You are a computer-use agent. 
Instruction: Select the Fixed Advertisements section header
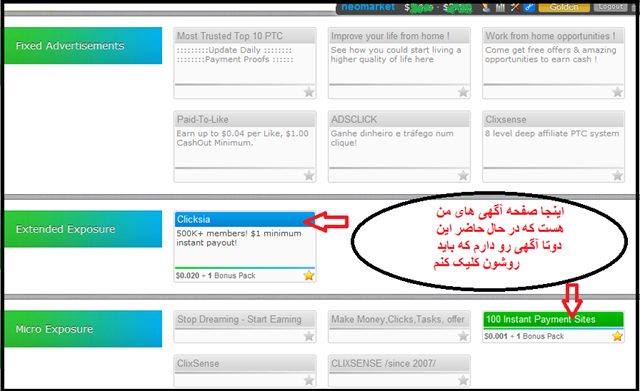click(x=83, y=46)
